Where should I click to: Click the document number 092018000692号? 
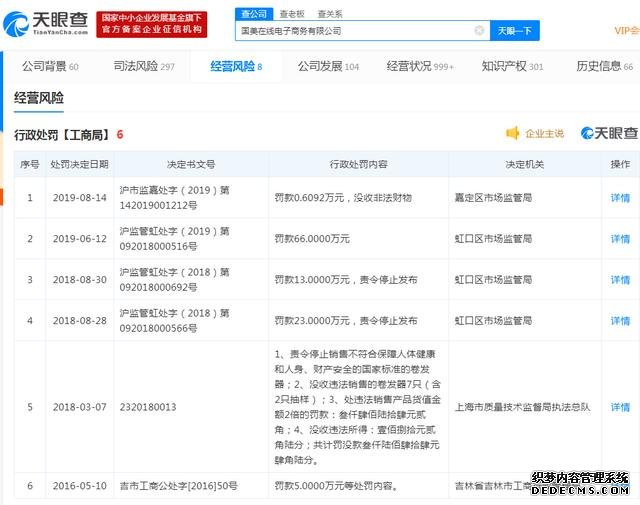click(158, 287)
